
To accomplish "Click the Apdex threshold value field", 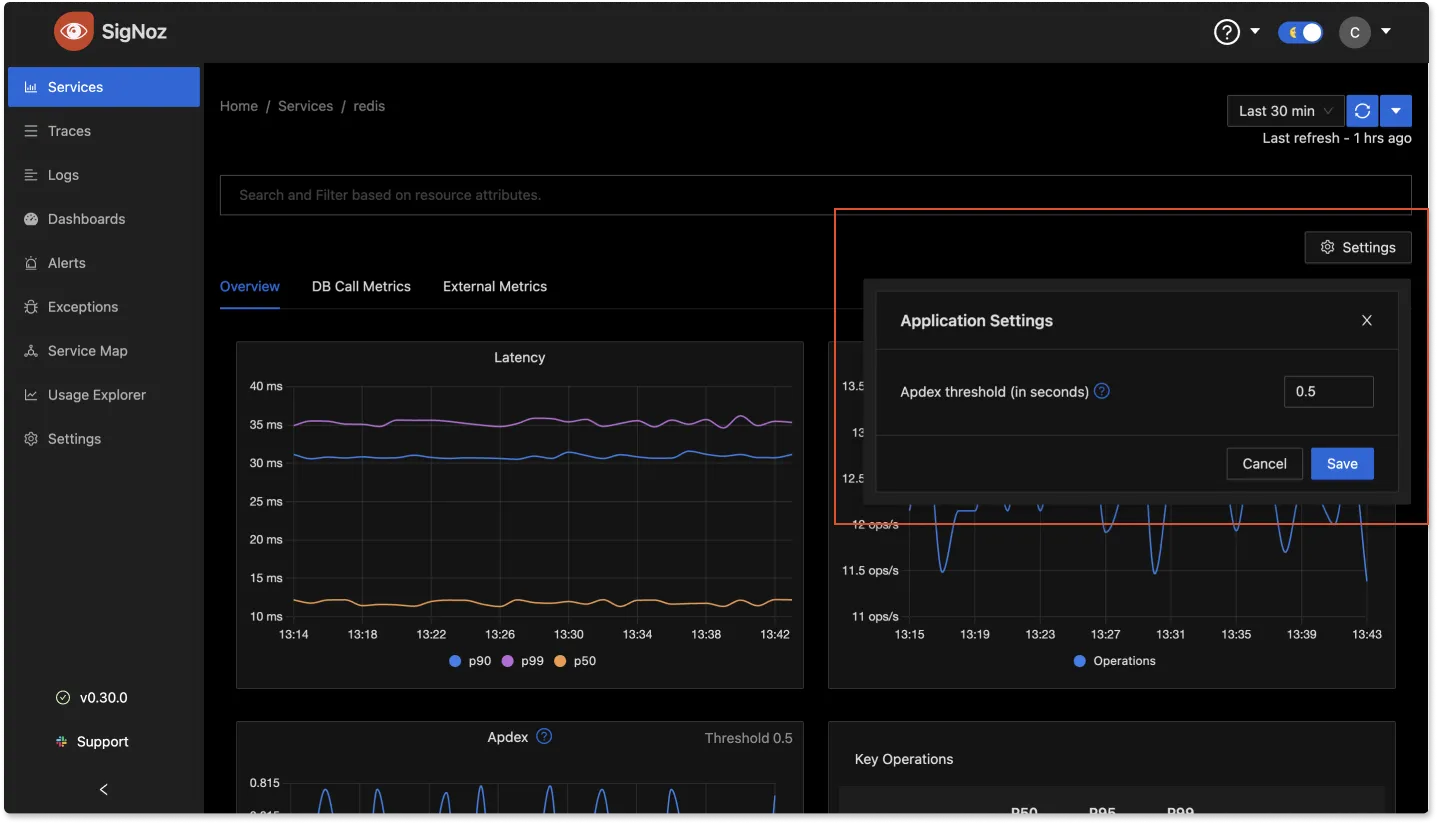I will coord(1329,391).
